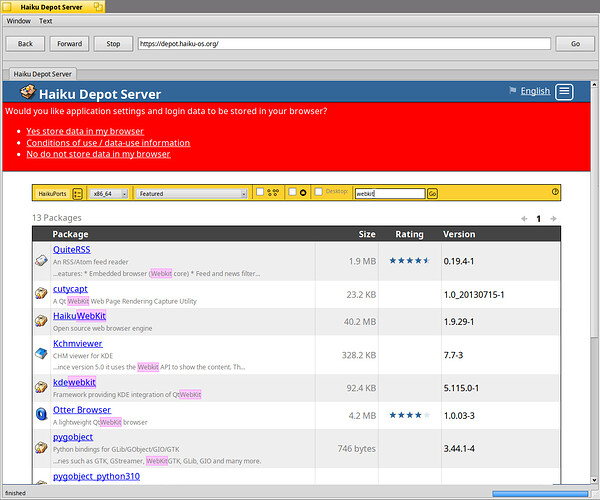Viewport: 600px width, 500px height.
Task: Click the blue loading progress bar in the status bar
Action: point(540,493)
